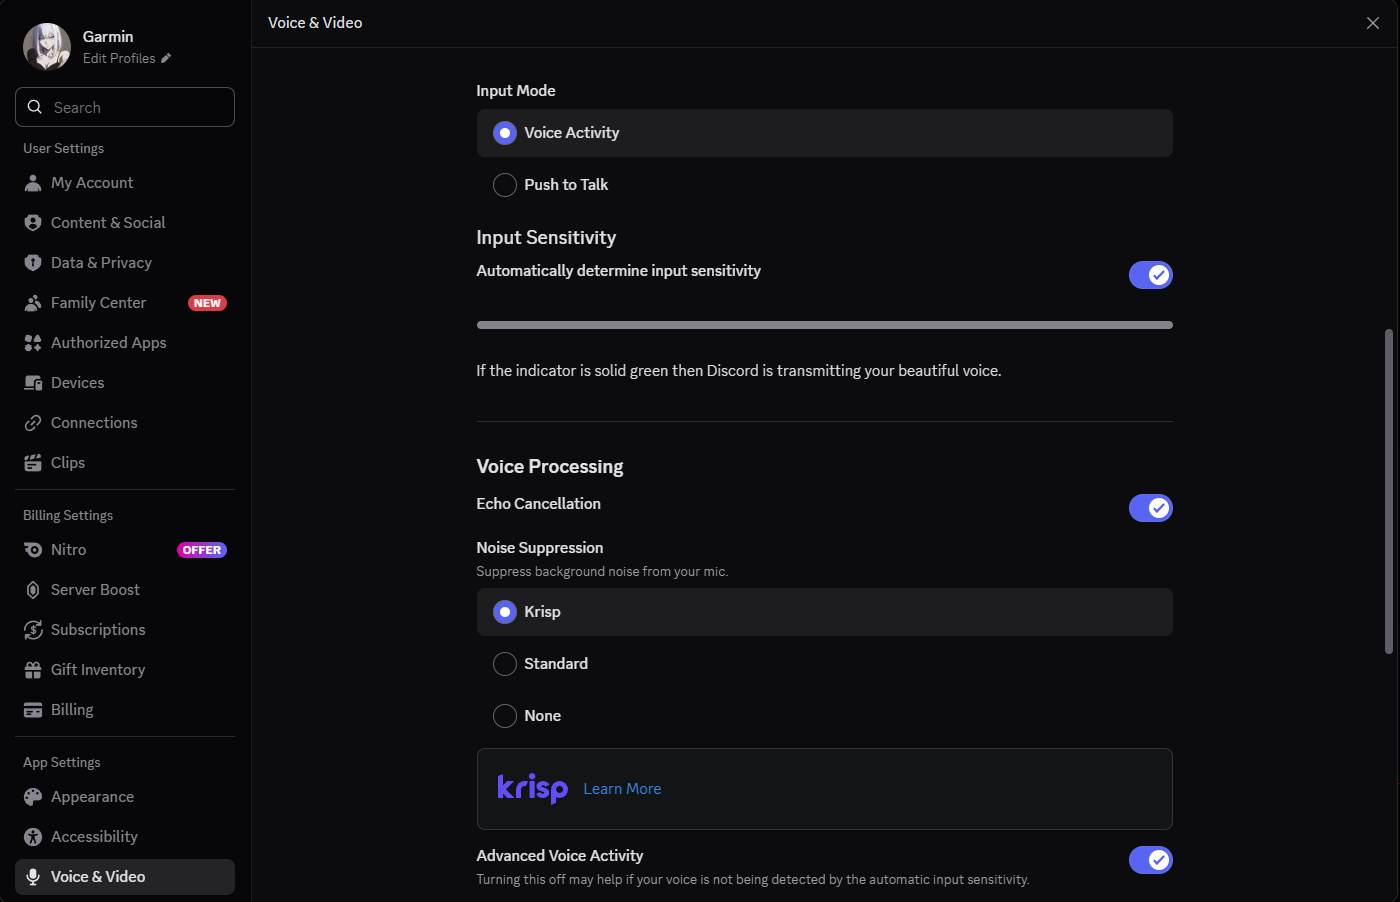Click the Authorized Apps icon
1400x902 pixels.
pos(33,343)
